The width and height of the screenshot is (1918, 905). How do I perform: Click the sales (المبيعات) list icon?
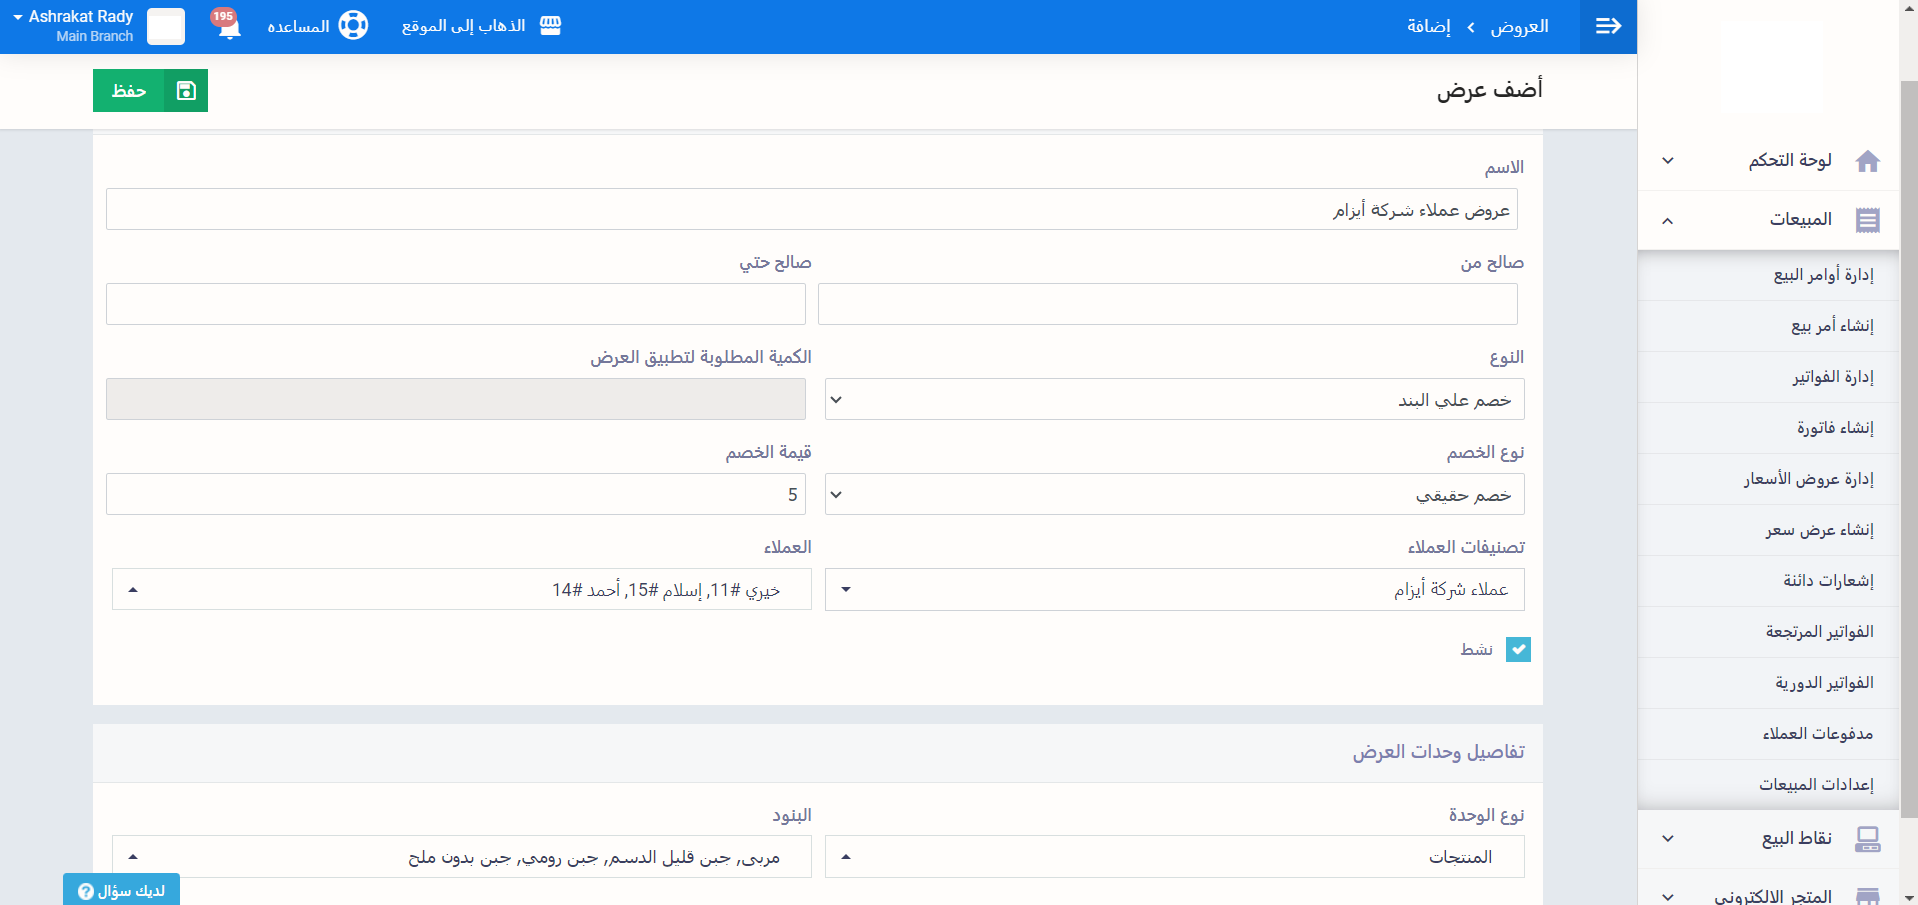tap(1867, 220)
